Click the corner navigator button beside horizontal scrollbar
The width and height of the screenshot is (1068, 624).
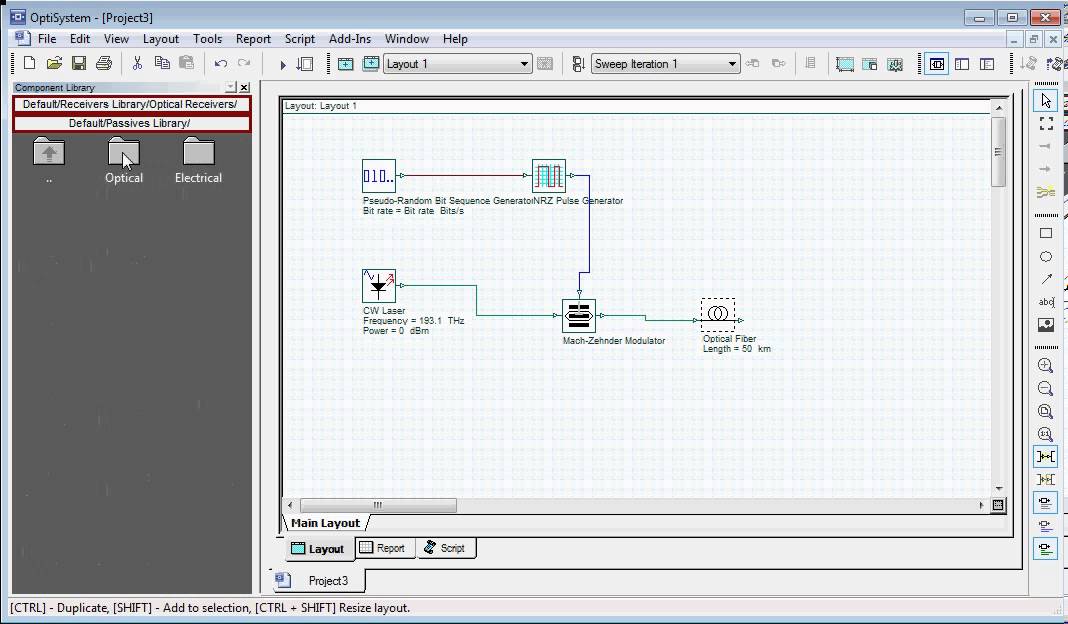pos(998,505)
